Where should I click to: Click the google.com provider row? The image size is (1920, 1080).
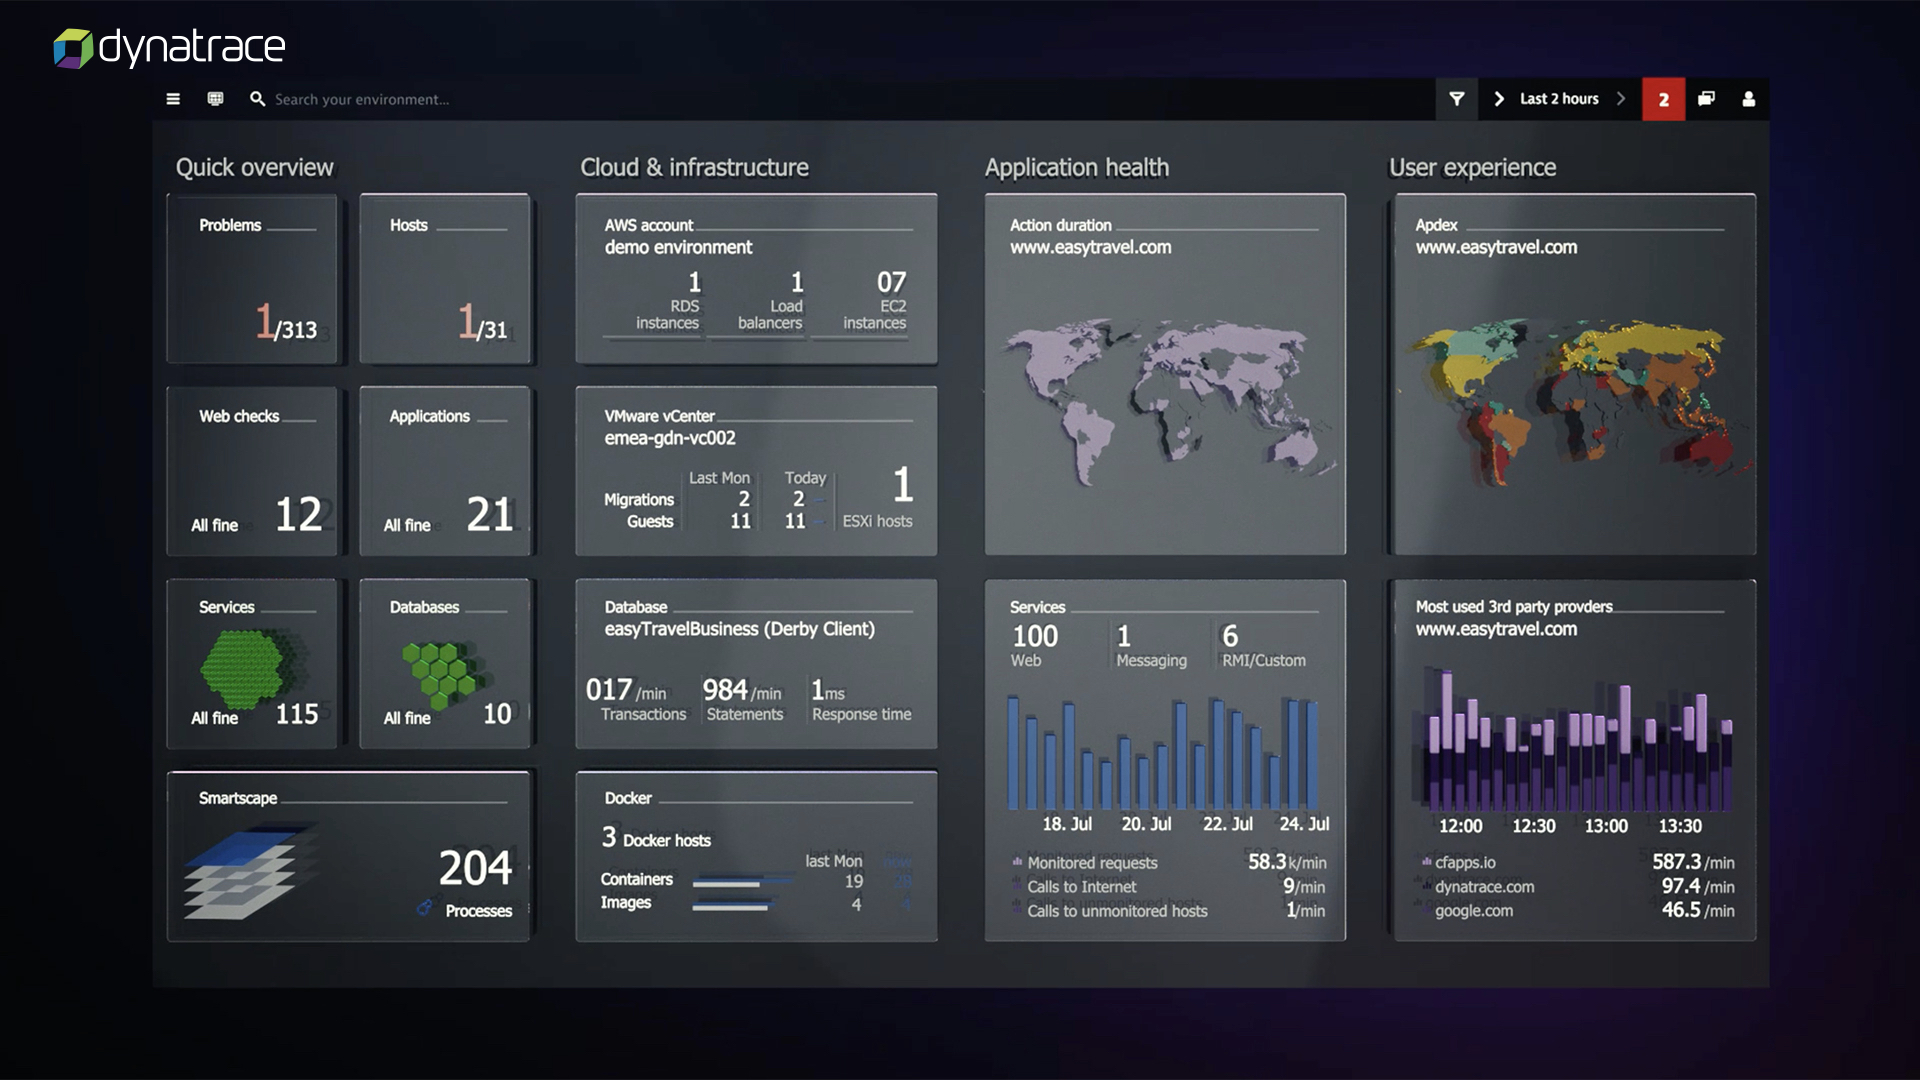[1577, 911]
